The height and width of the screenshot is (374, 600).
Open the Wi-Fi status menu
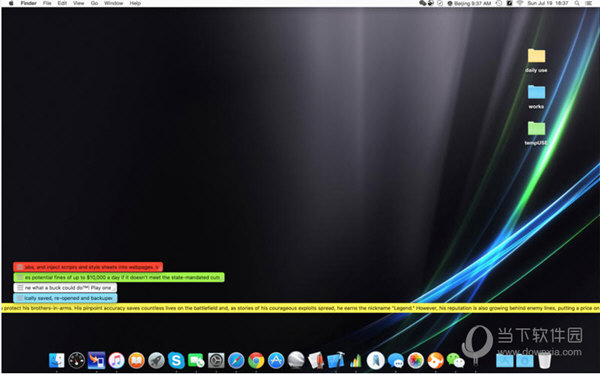click(520, 3)
